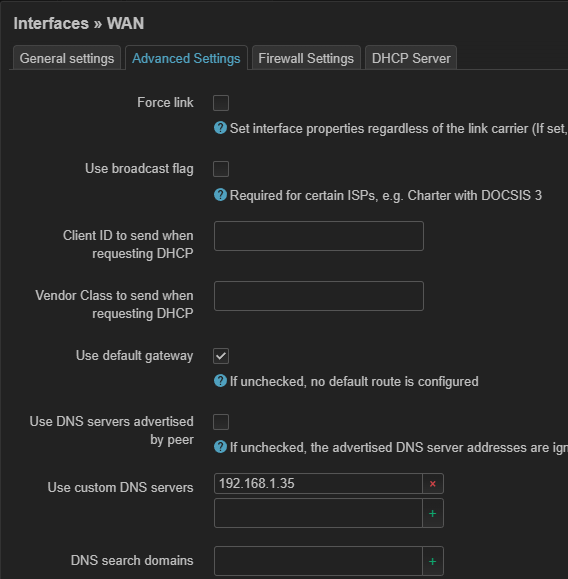Image resolution: width=568 pixels, height=579 pixels.
Task: Click the empty custom DNS server field
Action: 318,513
